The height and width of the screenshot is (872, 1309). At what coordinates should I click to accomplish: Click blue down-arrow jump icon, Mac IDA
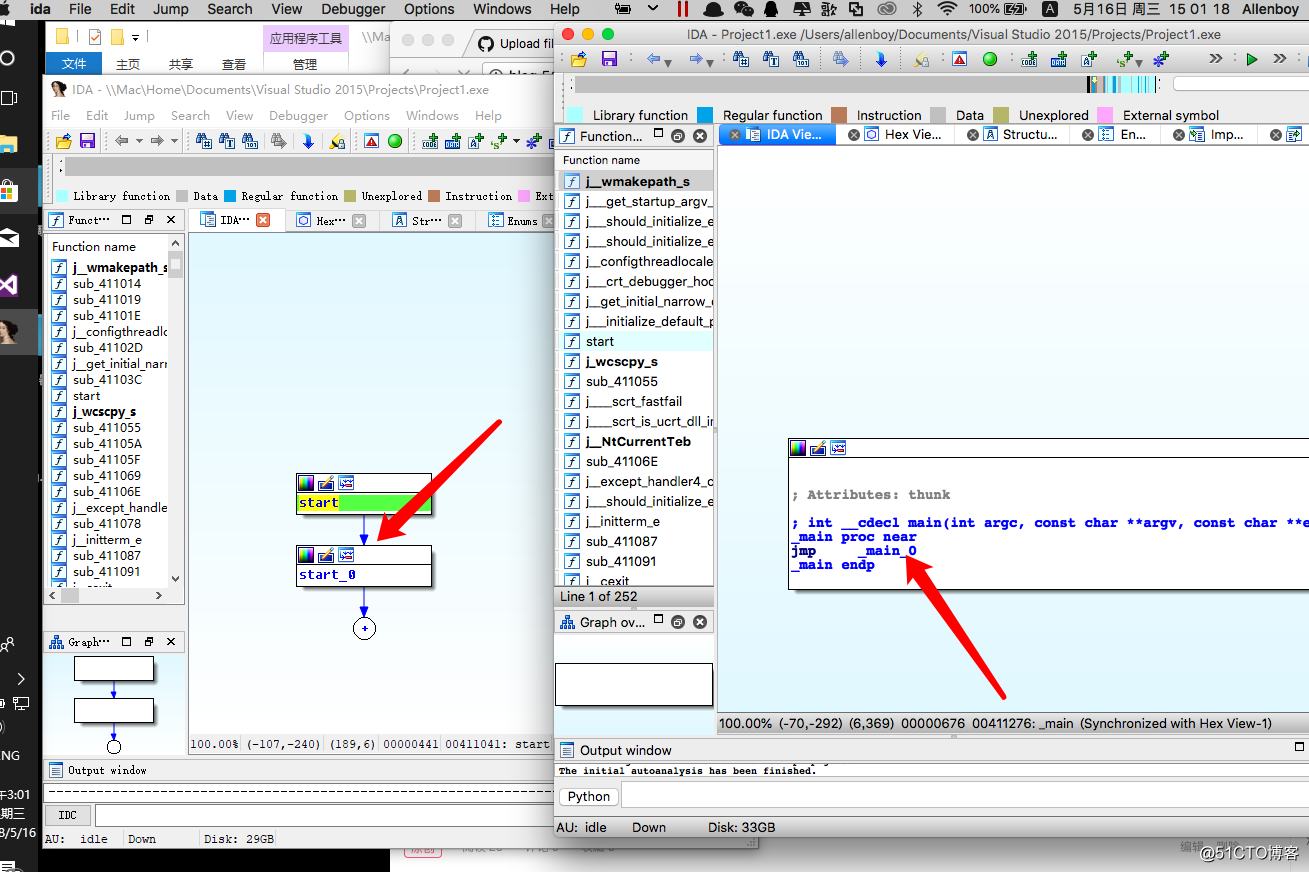(881, 59)
